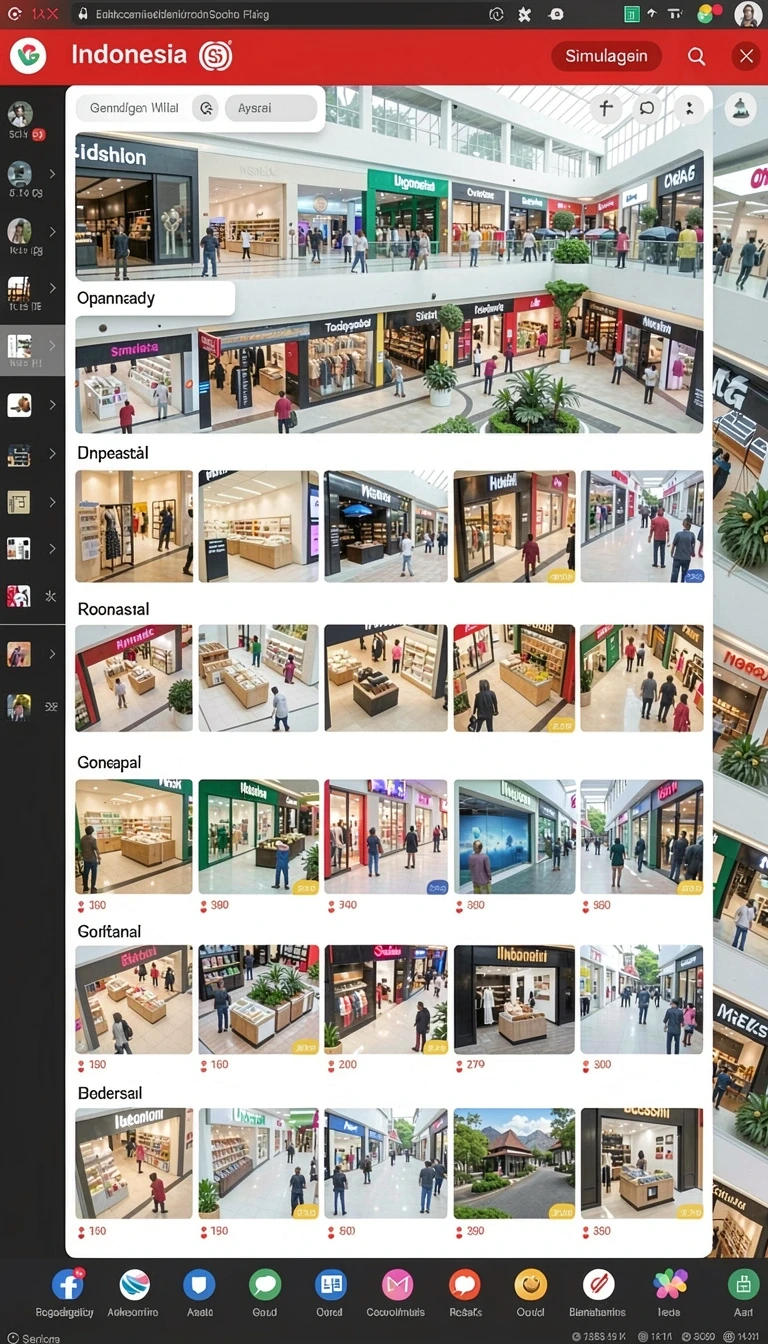Expand the fourth sidebar thumbnail row chevron
The image size is (768, 1344).
click(52, 290)
